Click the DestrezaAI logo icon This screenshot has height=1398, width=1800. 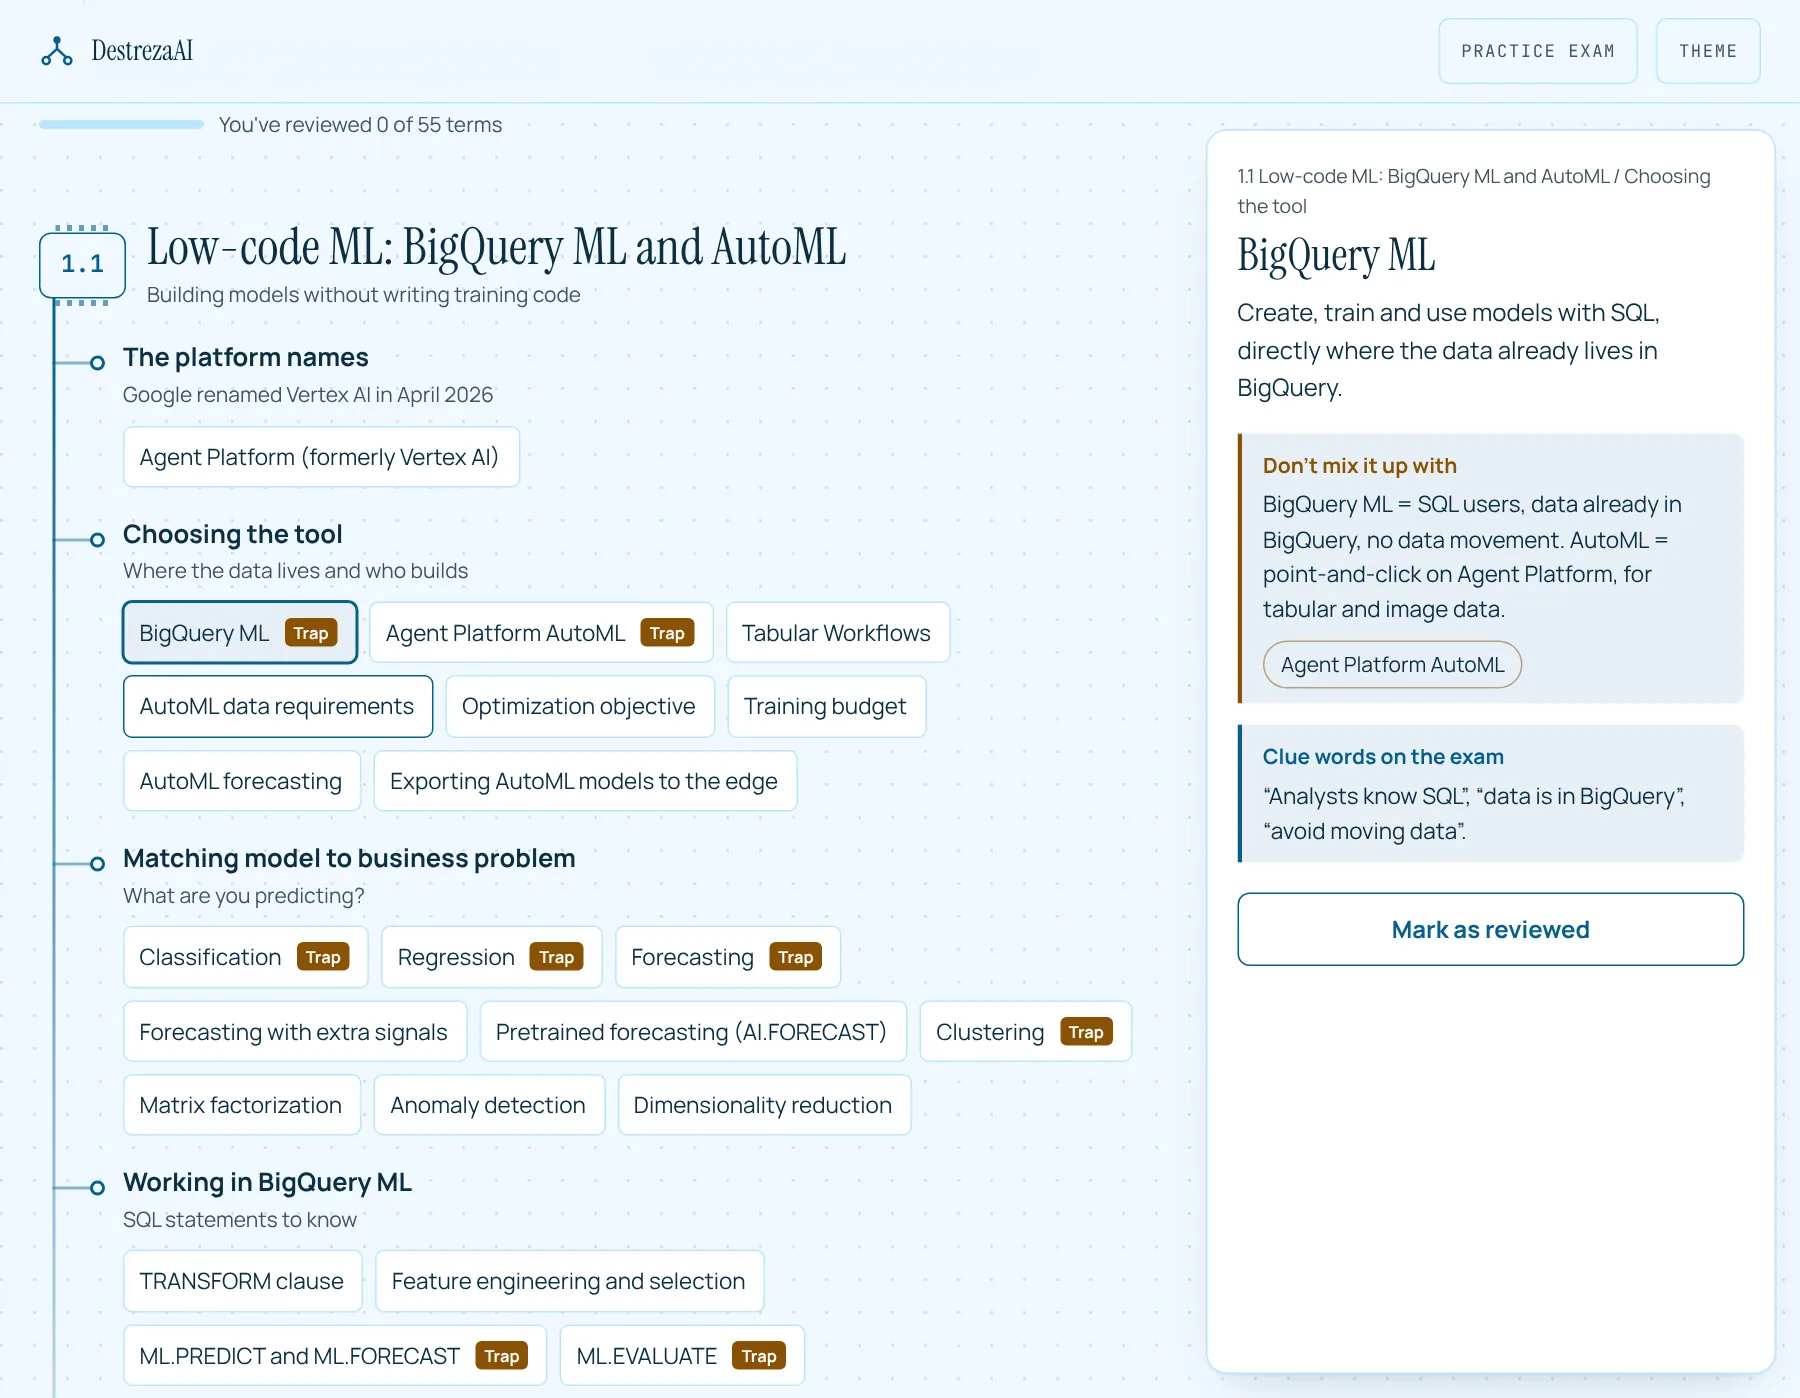point(57,51)
